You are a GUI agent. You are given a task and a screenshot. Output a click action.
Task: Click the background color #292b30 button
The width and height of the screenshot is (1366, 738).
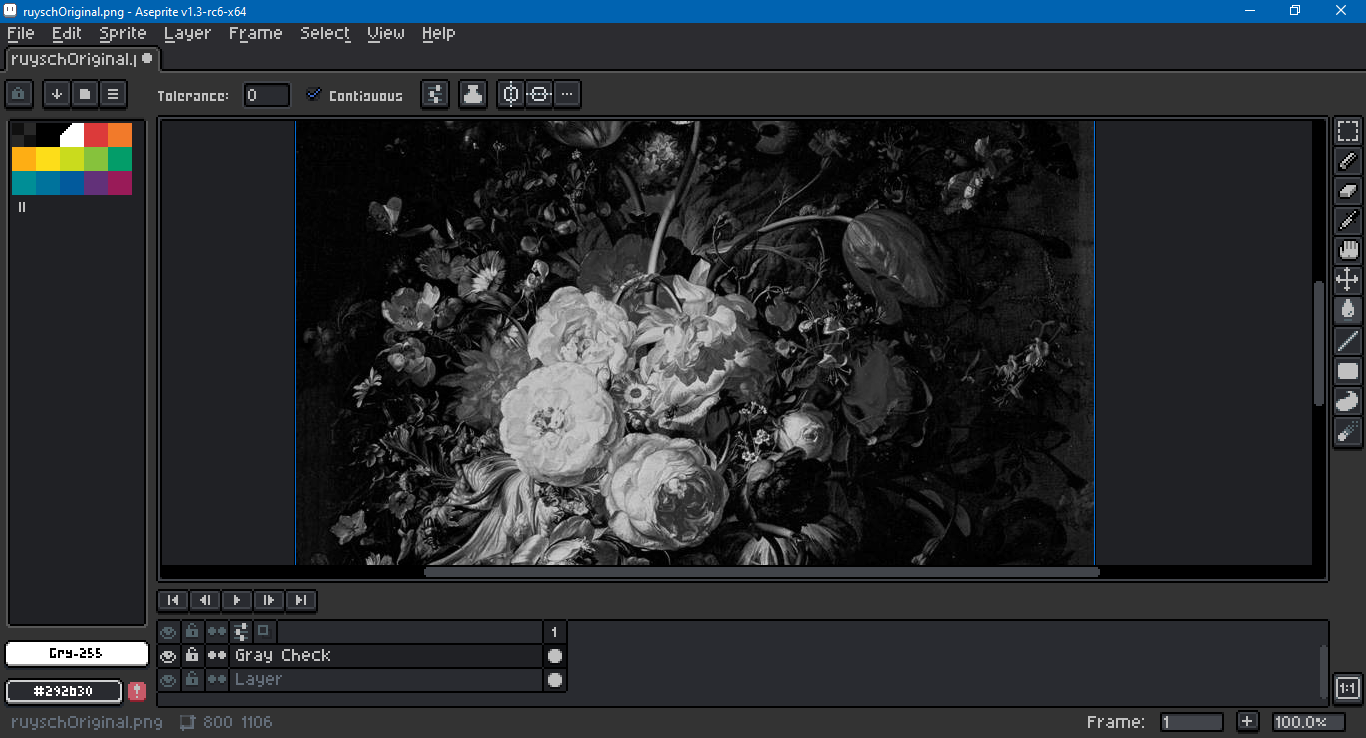64,691
